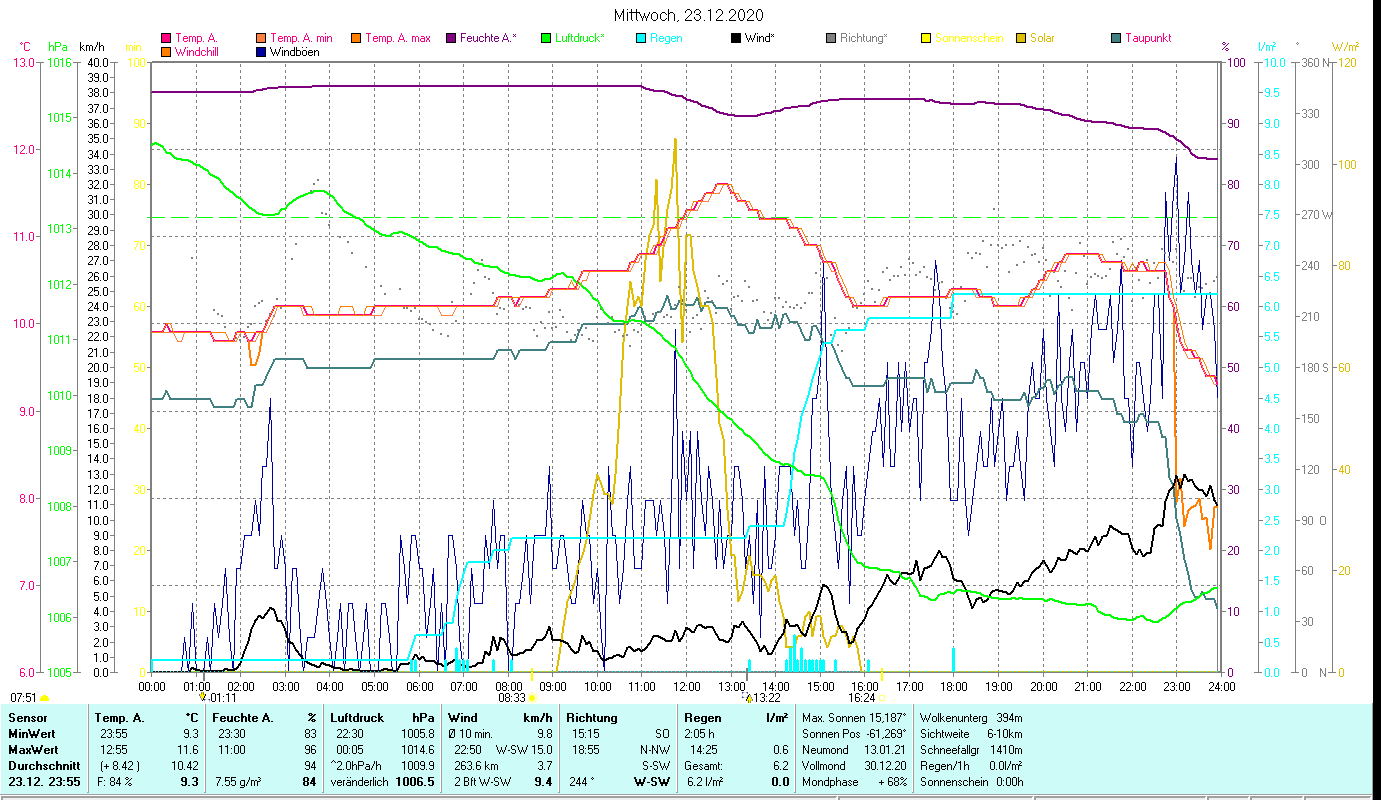The image size is (1381, 800).
Task: Click the Gesamt: rain total label
Action: 704,765
